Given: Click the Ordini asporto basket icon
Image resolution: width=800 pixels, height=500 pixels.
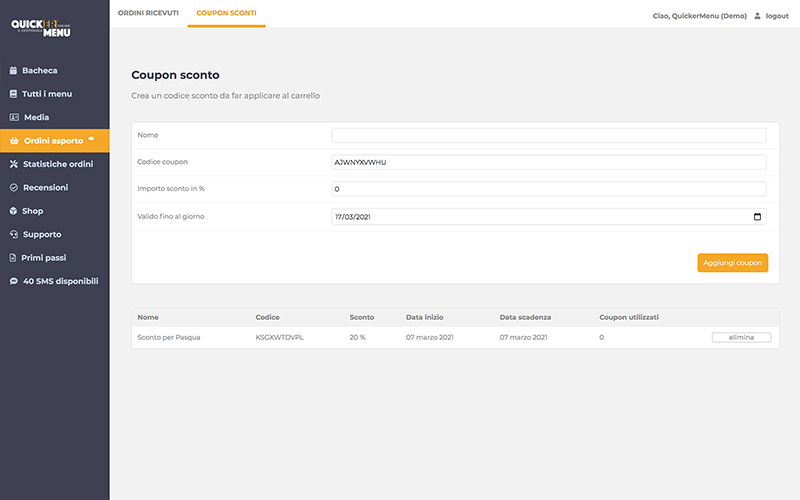Looking at the screenshot, I should point(14,141).
